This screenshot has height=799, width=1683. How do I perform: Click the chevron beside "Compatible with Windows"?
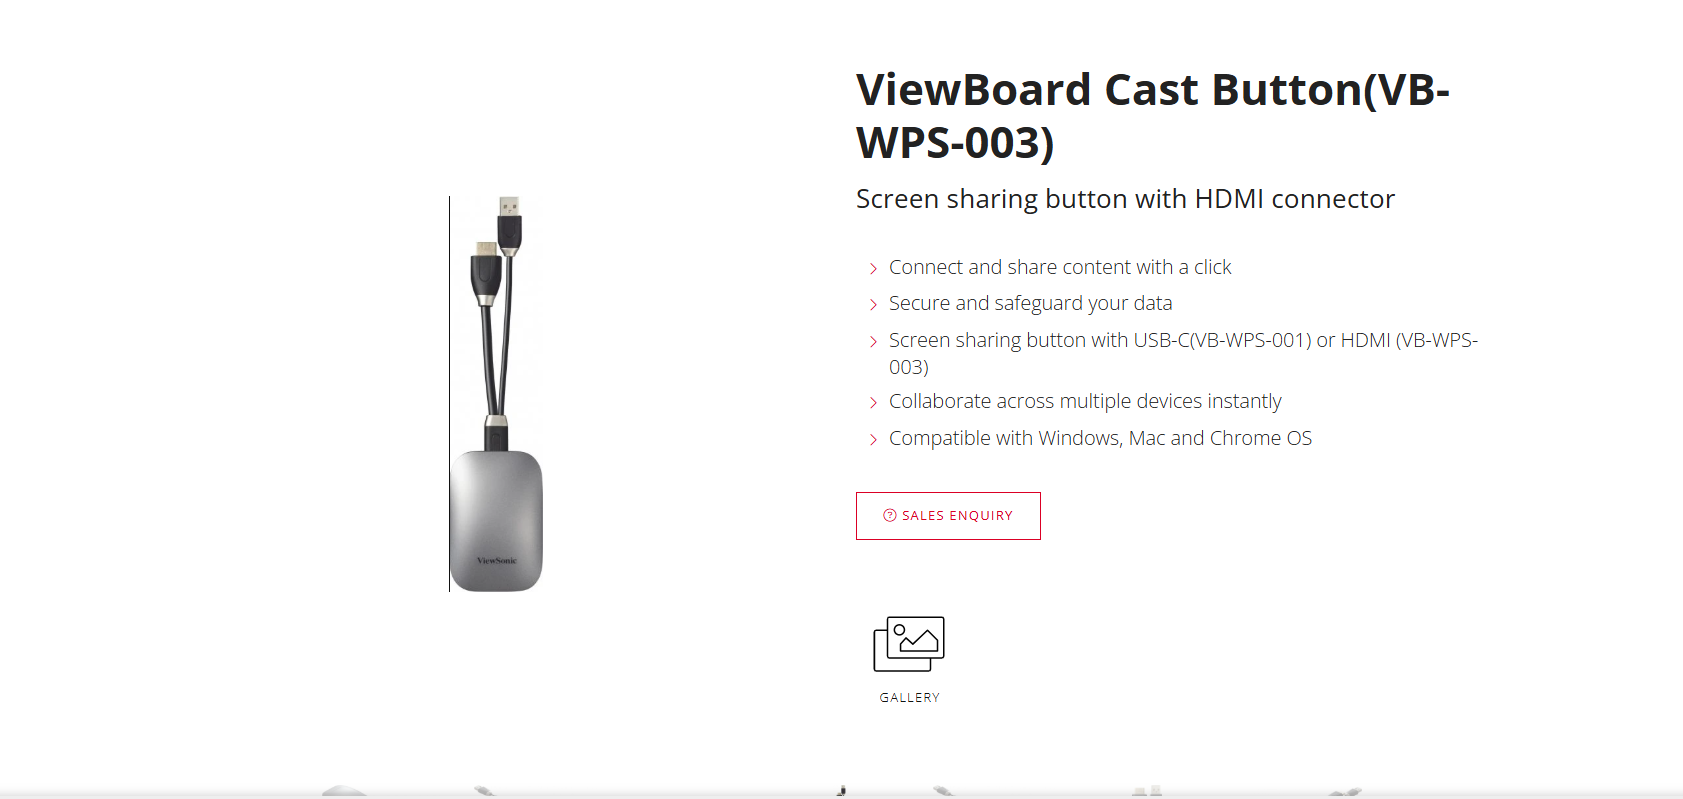(x=873, y=440)
